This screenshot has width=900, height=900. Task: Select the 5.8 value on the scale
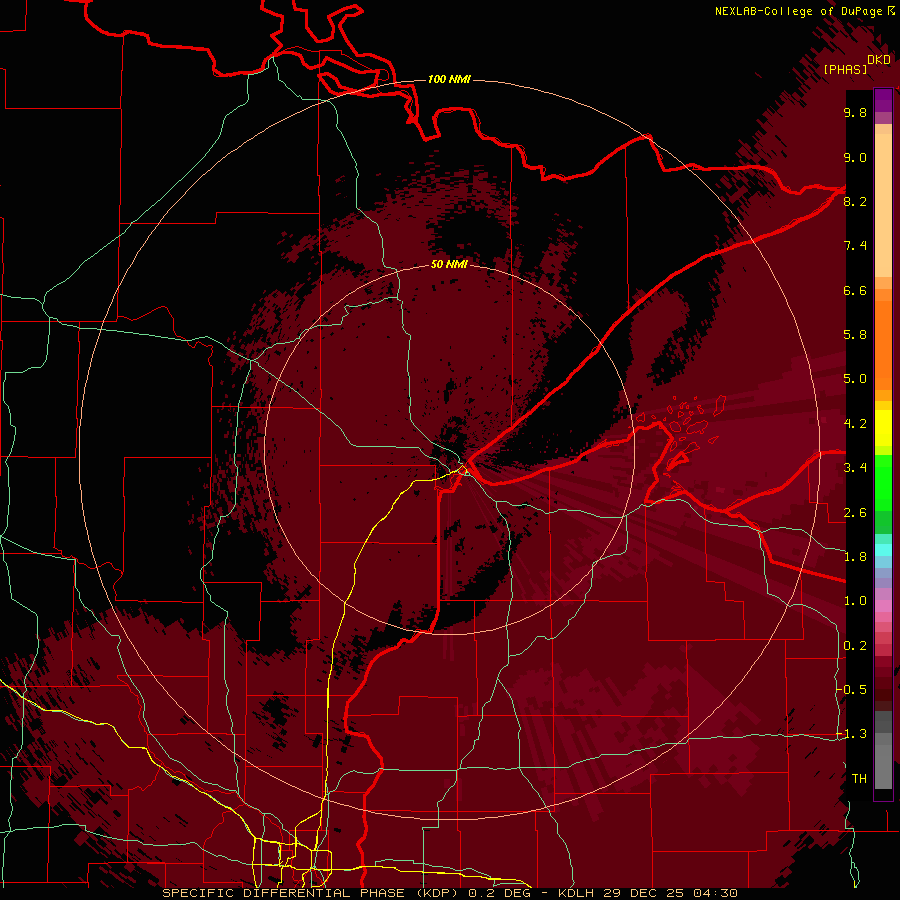pyautogui.click(x=855, y=335)
